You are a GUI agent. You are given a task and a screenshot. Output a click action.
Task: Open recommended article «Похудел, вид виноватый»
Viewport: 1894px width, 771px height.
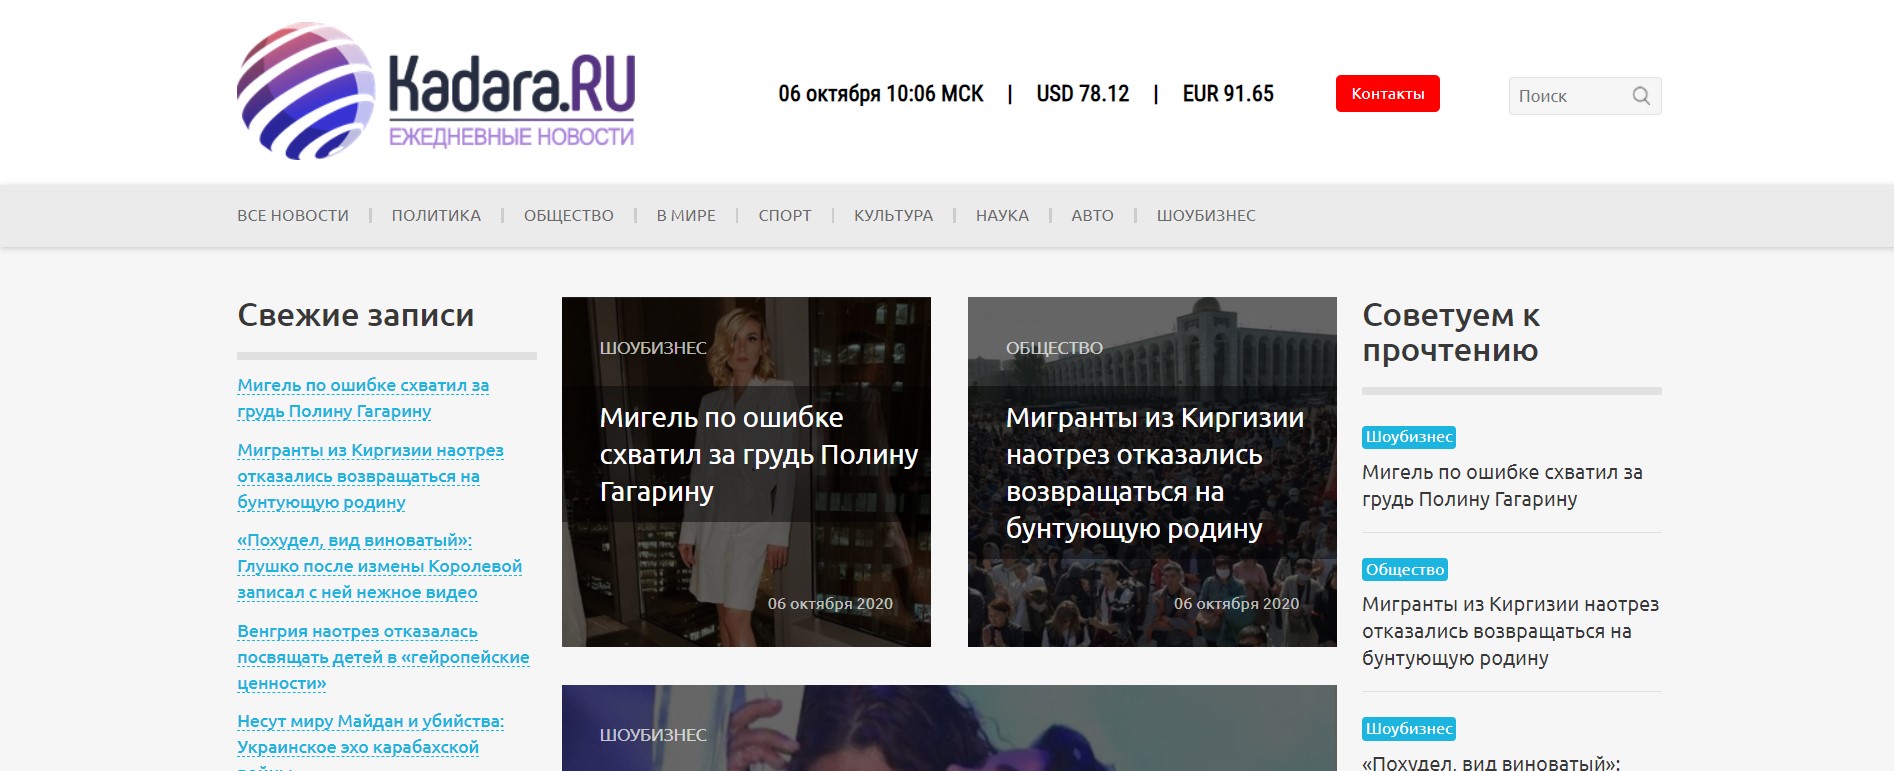[1491, 762]
